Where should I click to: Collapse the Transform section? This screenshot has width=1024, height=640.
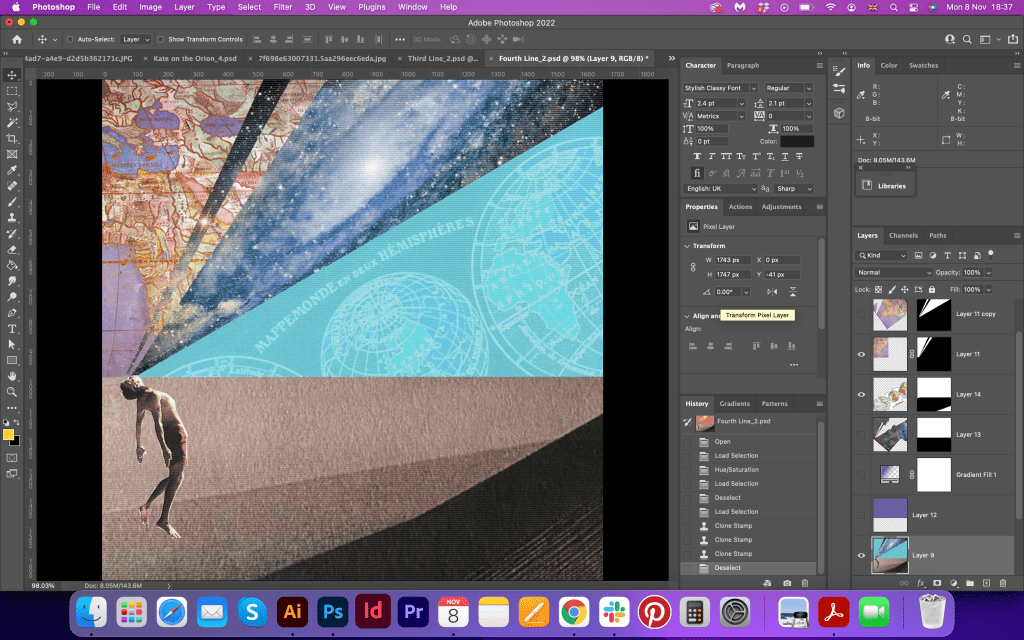point(687,246)
